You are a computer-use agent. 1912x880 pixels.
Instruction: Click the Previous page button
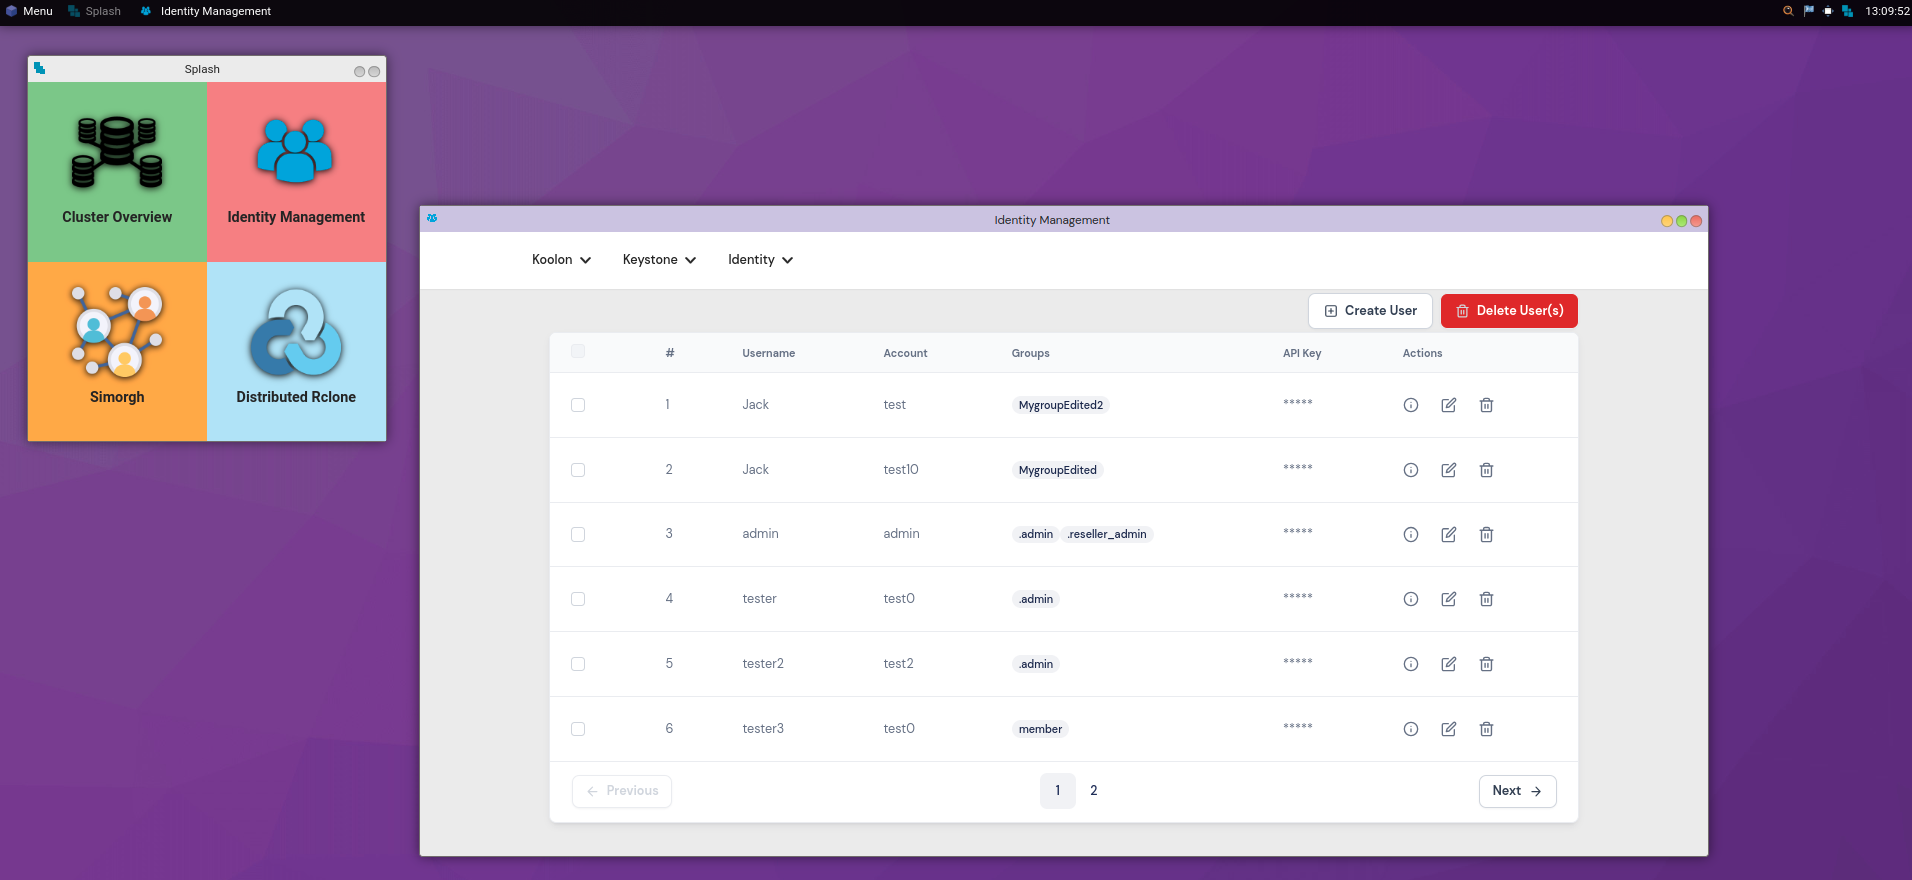[x=622, y=791]
